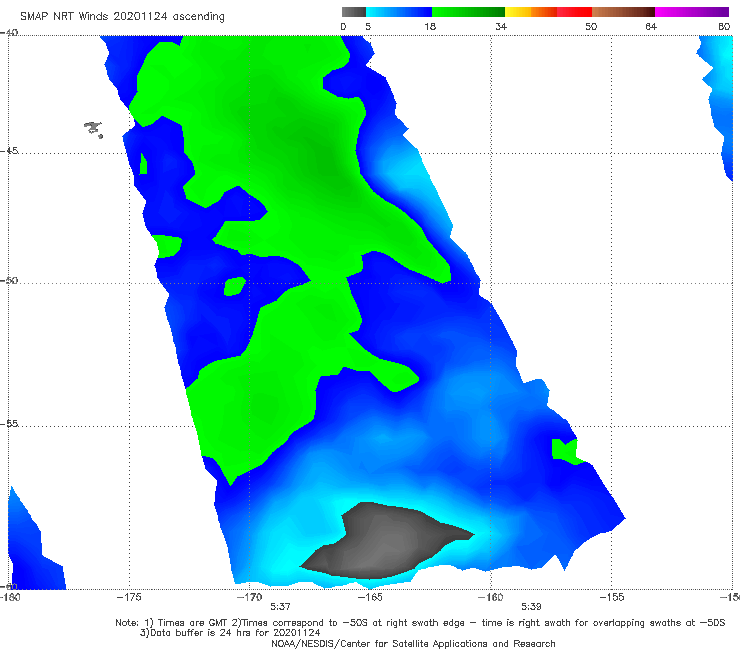Click the '-50' latitude axis label
This screenshot has width=740, height=650.
point(9,280)
